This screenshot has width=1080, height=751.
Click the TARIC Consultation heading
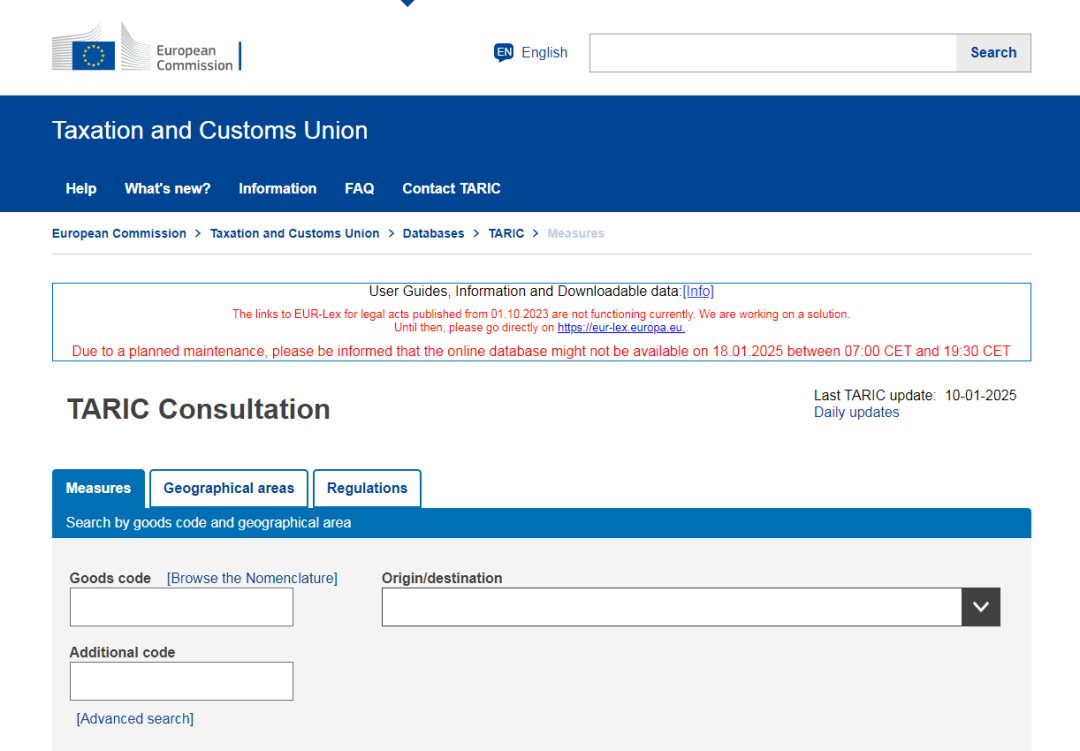pyautogui.click(x=199, y=409)
